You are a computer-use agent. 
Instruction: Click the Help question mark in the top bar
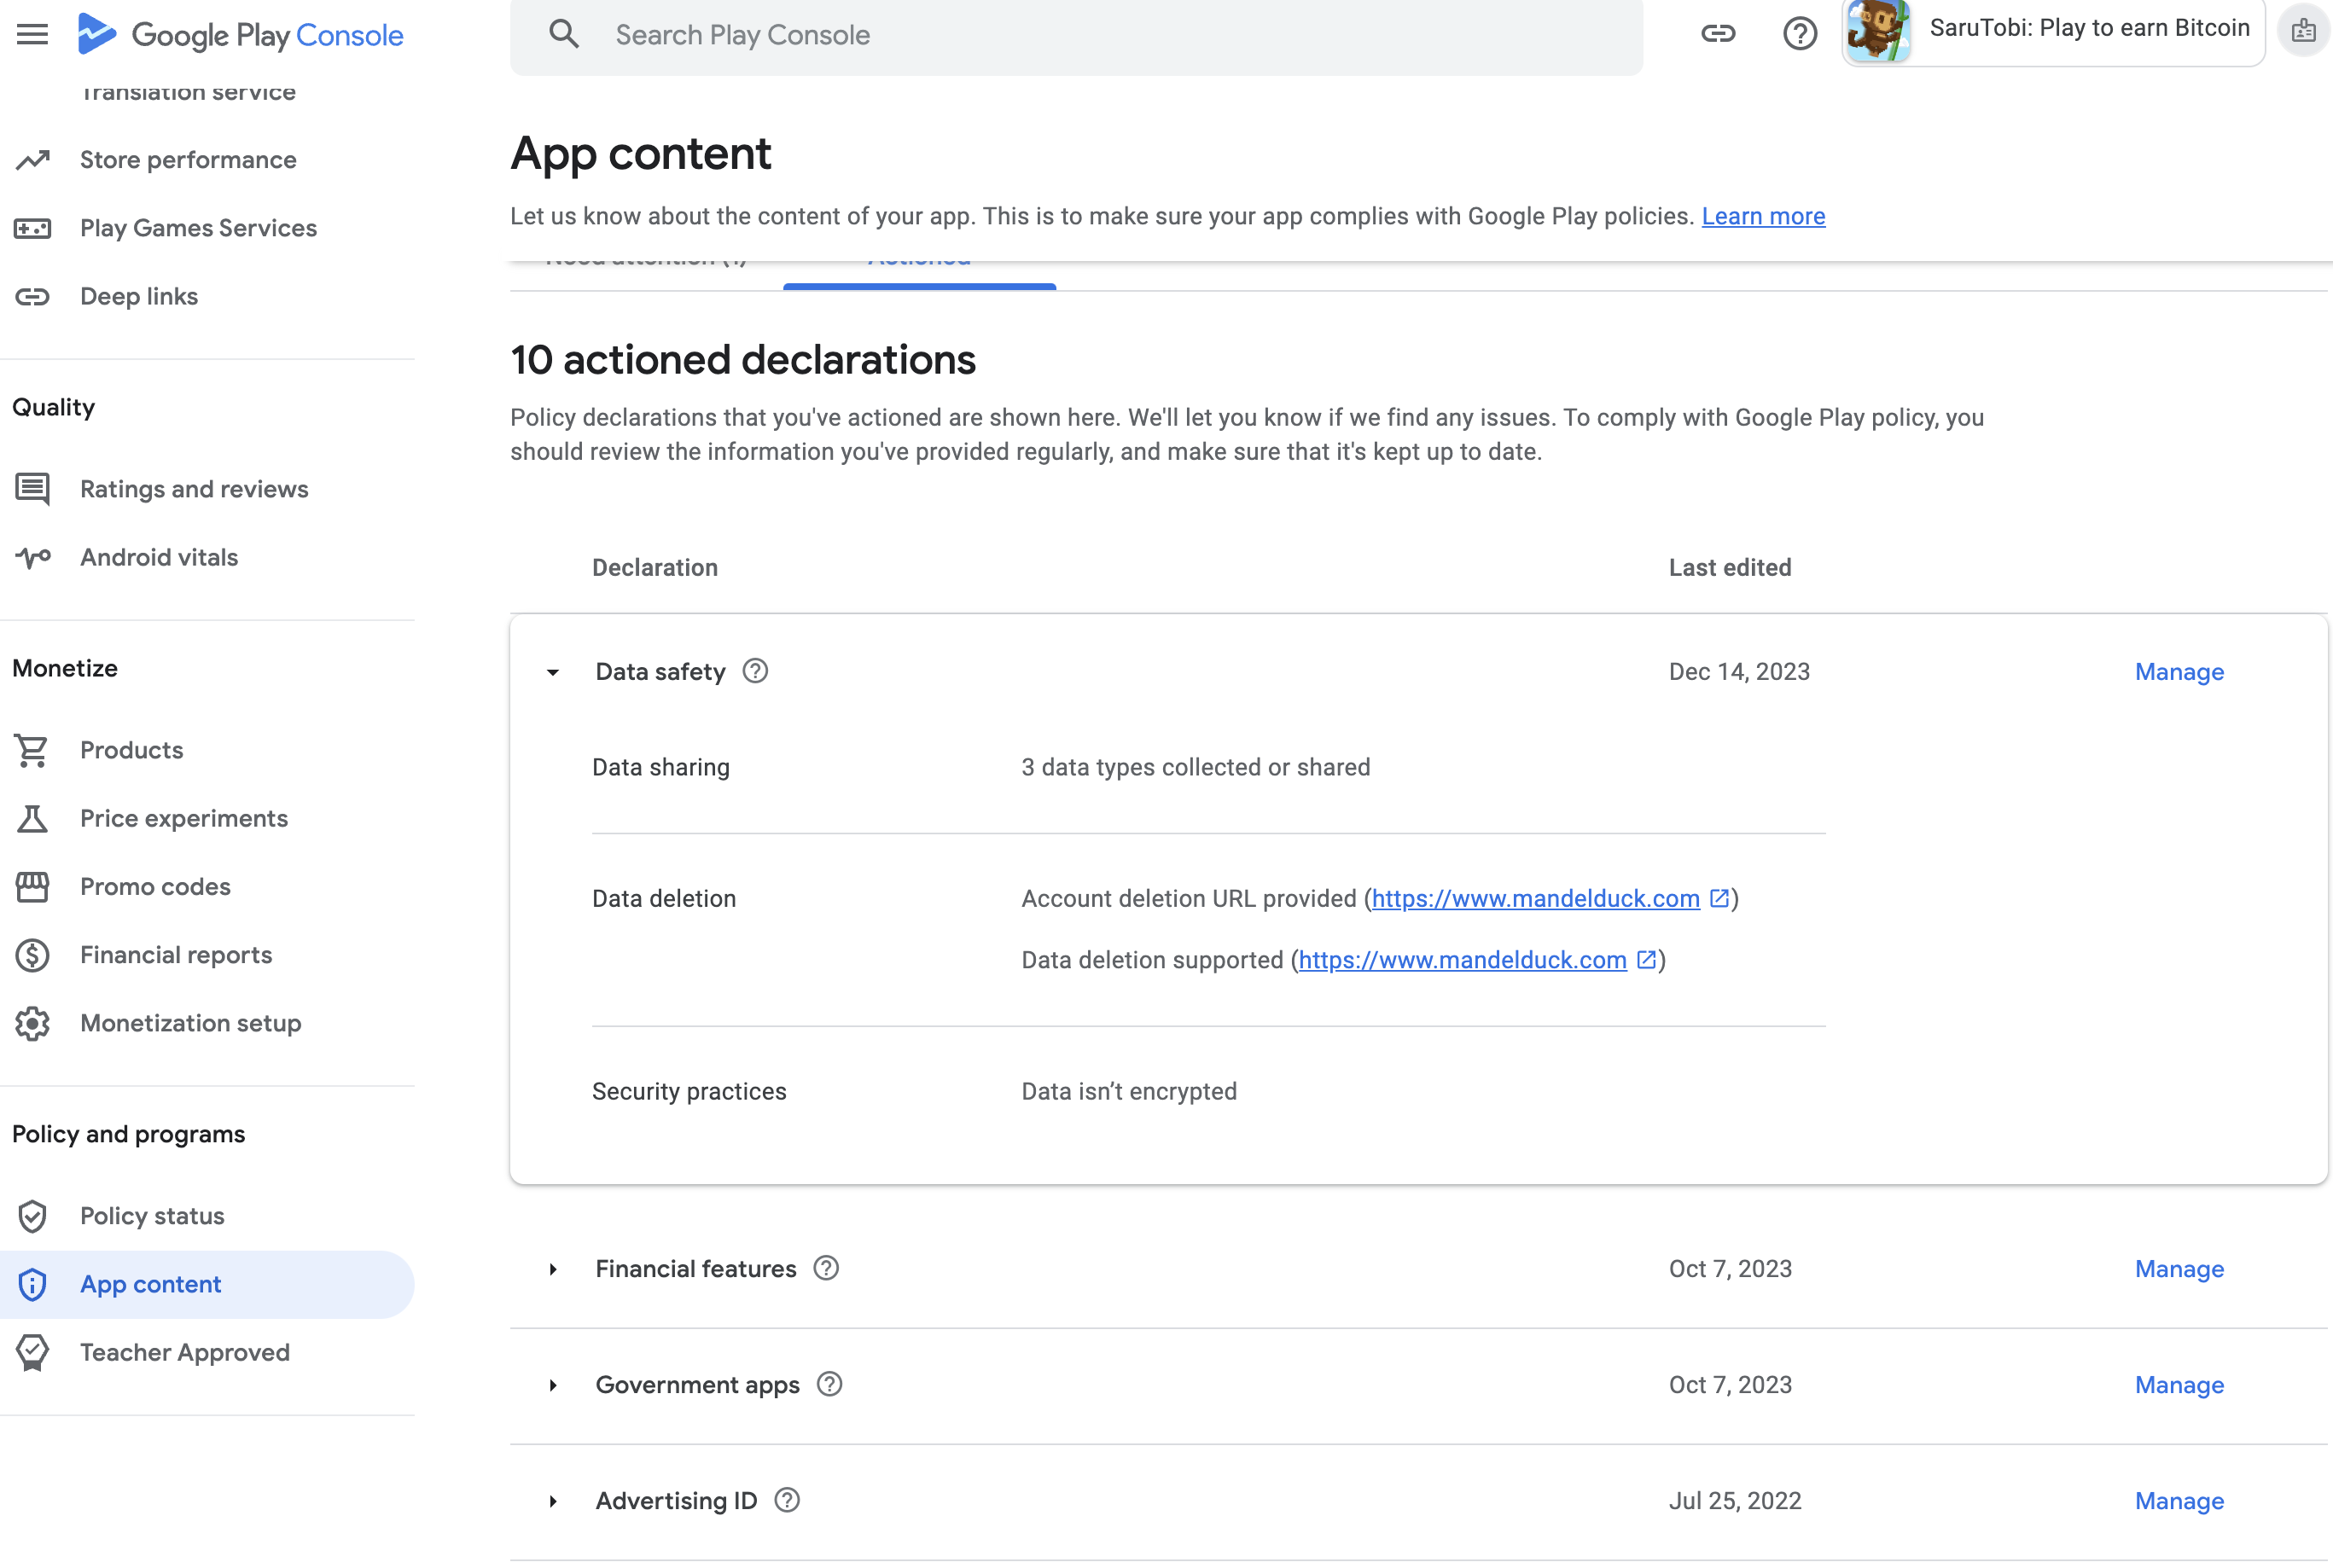[x=1799, y=33]
